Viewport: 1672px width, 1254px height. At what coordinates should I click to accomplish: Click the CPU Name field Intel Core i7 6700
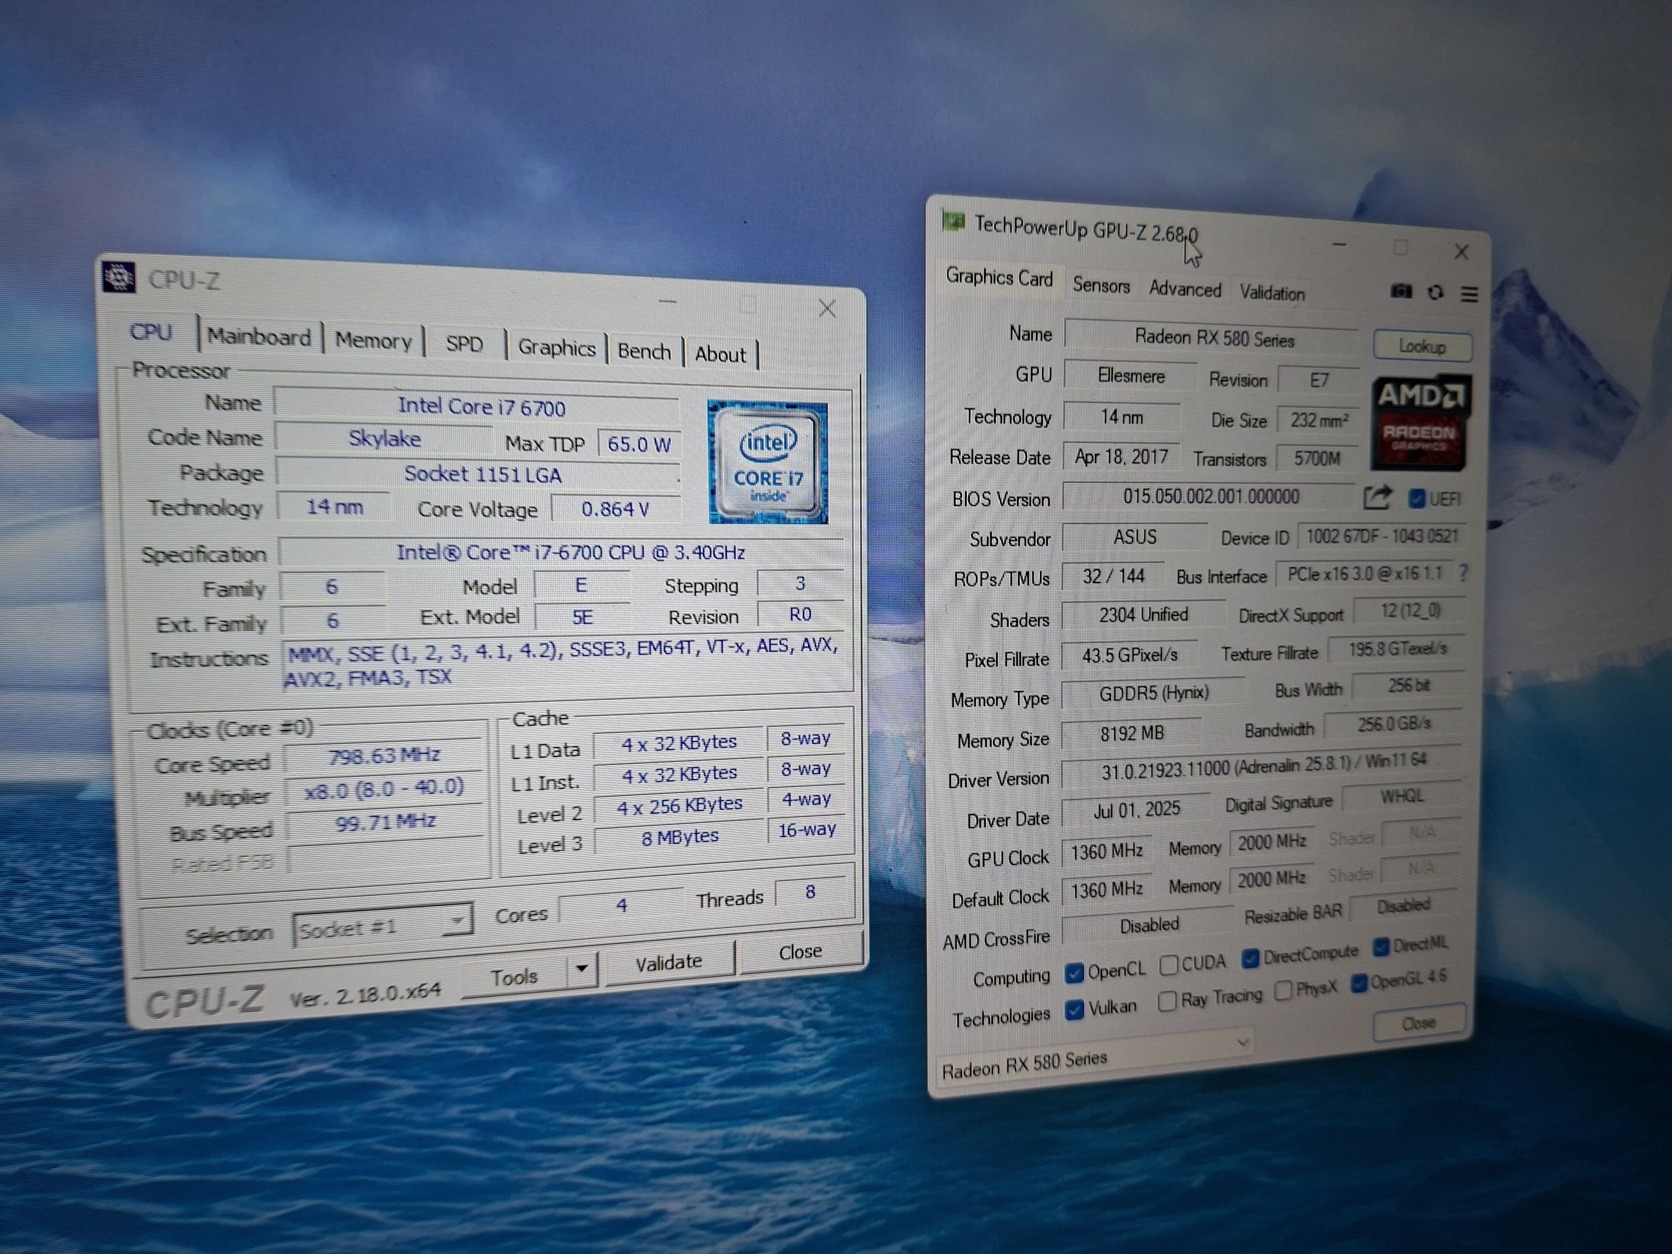tap(477, 406)
